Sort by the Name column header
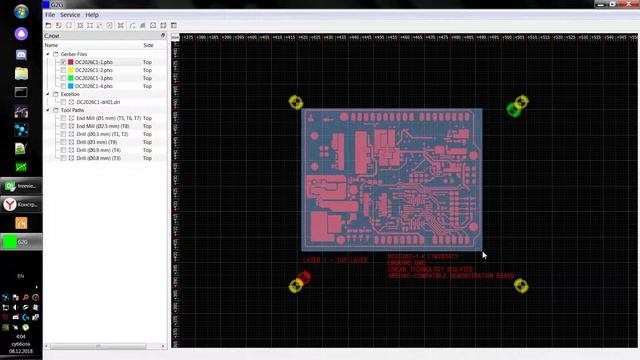Viewport: 640px width, 360px height. coord(51,45)
